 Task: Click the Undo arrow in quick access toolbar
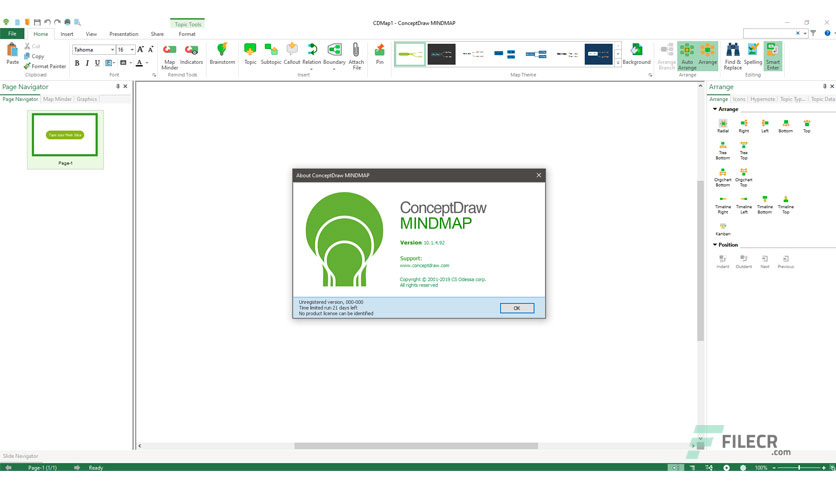pos(47,22)
